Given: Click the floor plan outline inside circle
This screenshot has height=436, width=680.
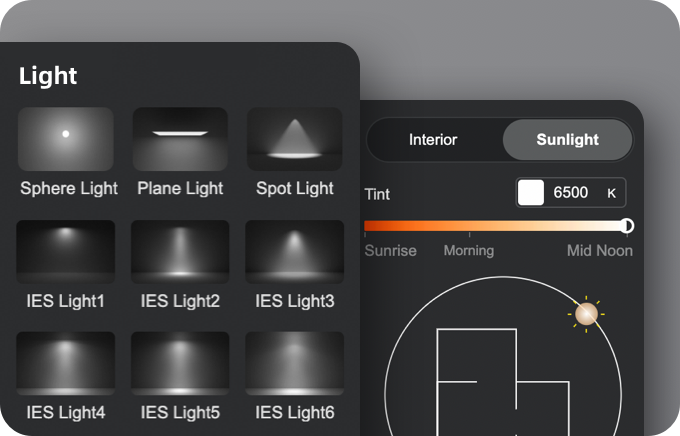Looking at the screenshot, I should [x=477, y=380].
